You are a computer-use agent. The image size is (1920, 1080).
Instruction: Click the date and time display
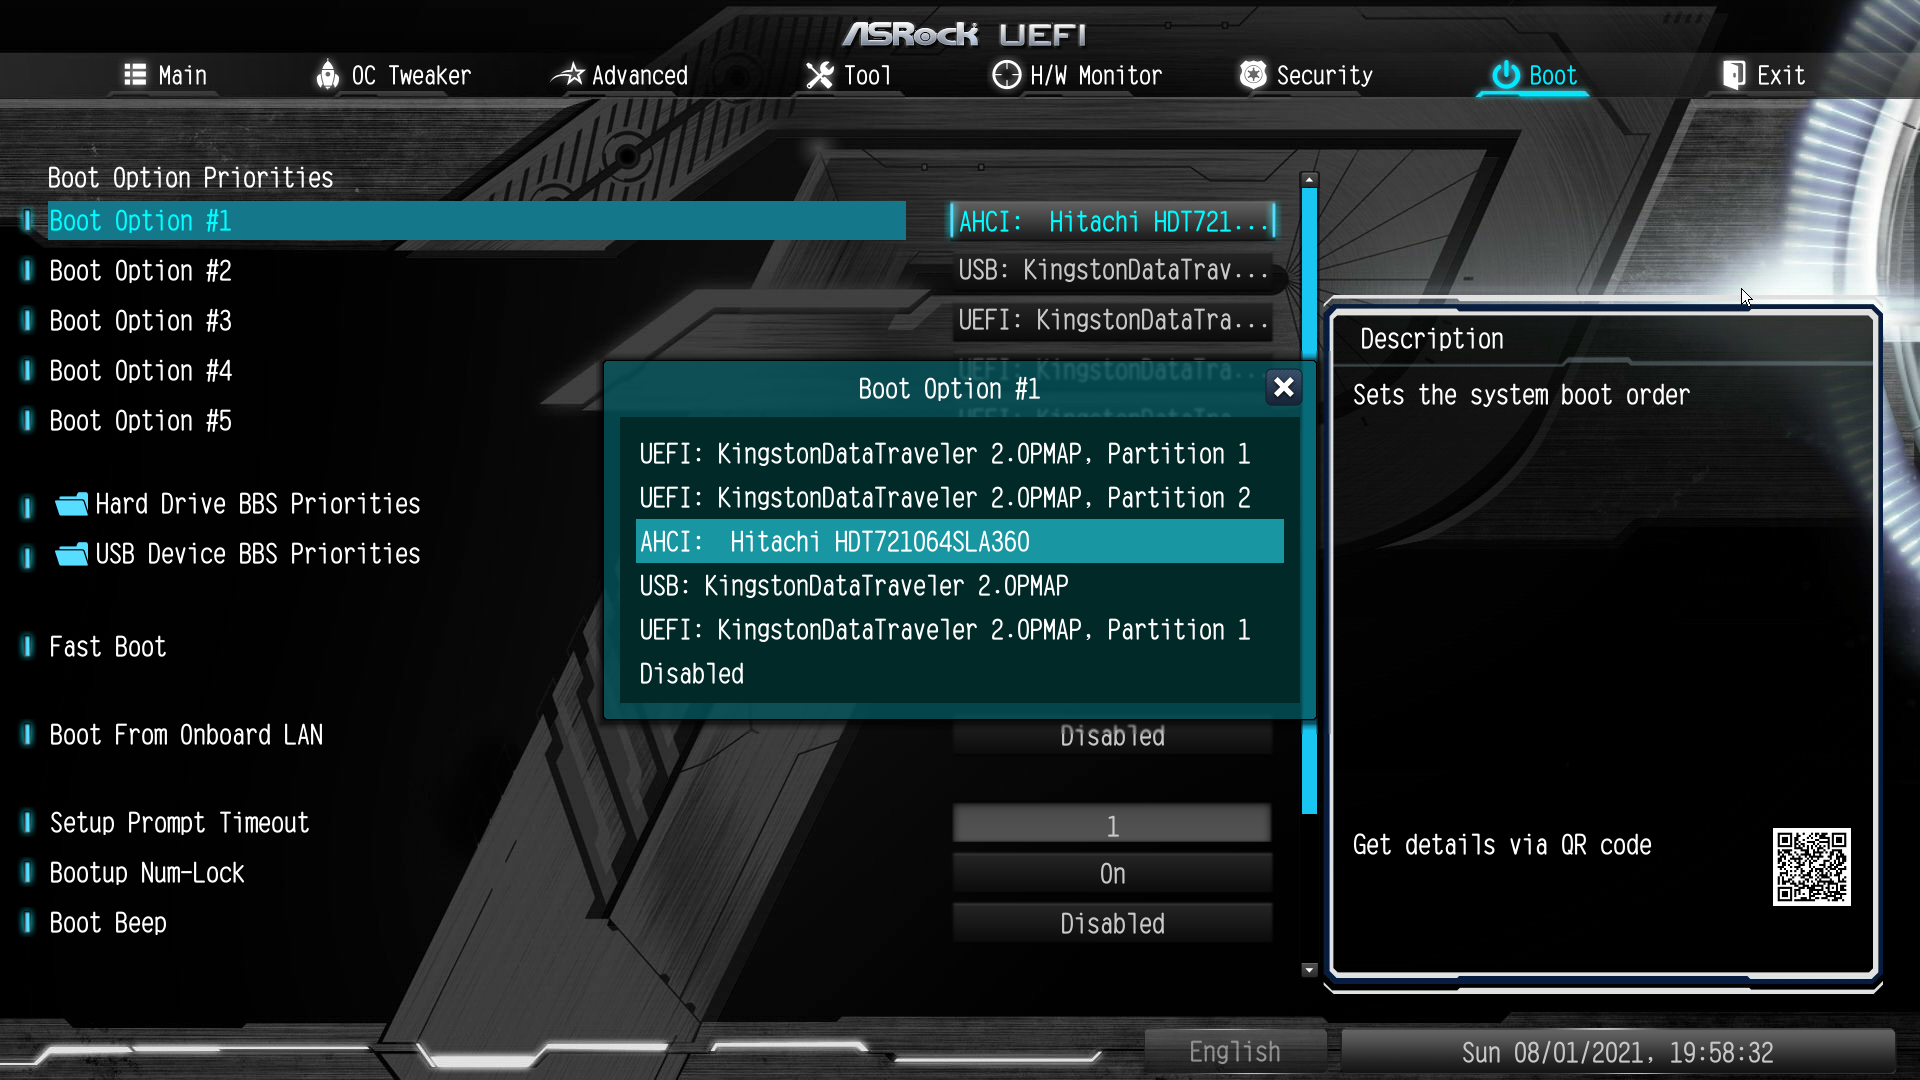tap(1617, 1052)
